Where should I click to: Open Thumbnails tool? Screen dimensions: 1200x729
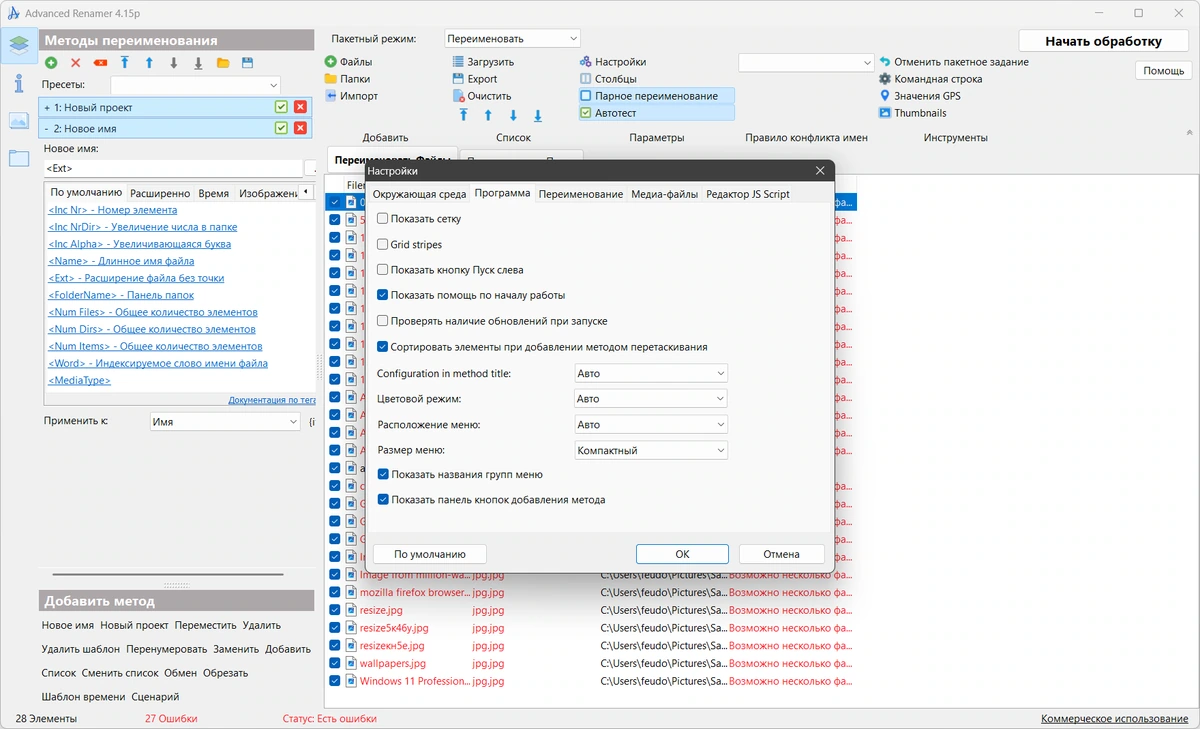tap(913, 113)
